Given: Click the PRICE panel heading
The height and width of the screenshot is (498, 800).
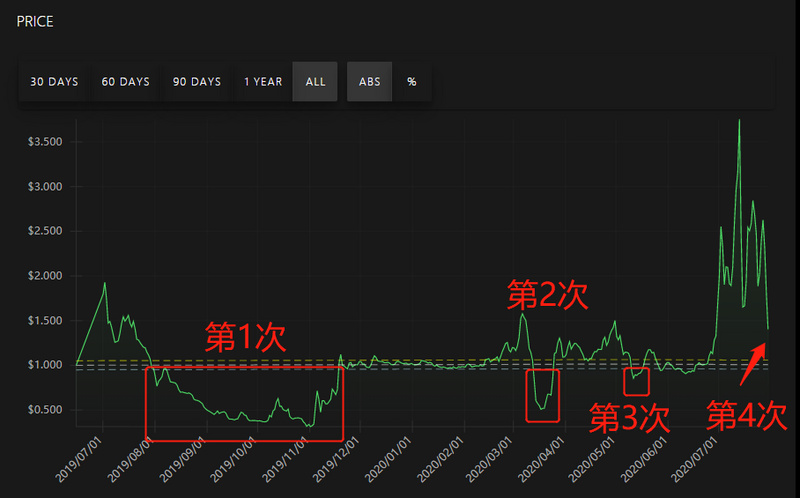Looking at the screenshot, I should coord(35,21).
